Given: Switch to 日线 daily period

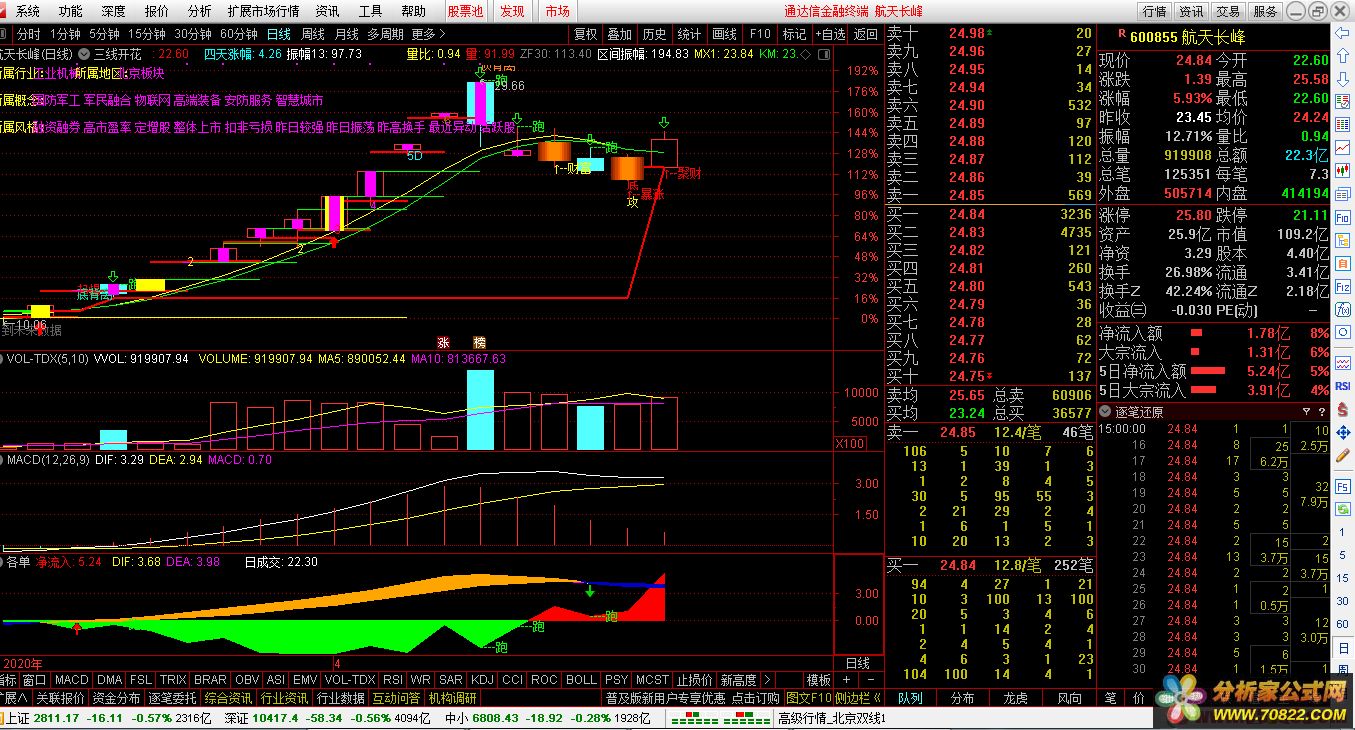Looking at the screenshot, I should tap(278, 33).
